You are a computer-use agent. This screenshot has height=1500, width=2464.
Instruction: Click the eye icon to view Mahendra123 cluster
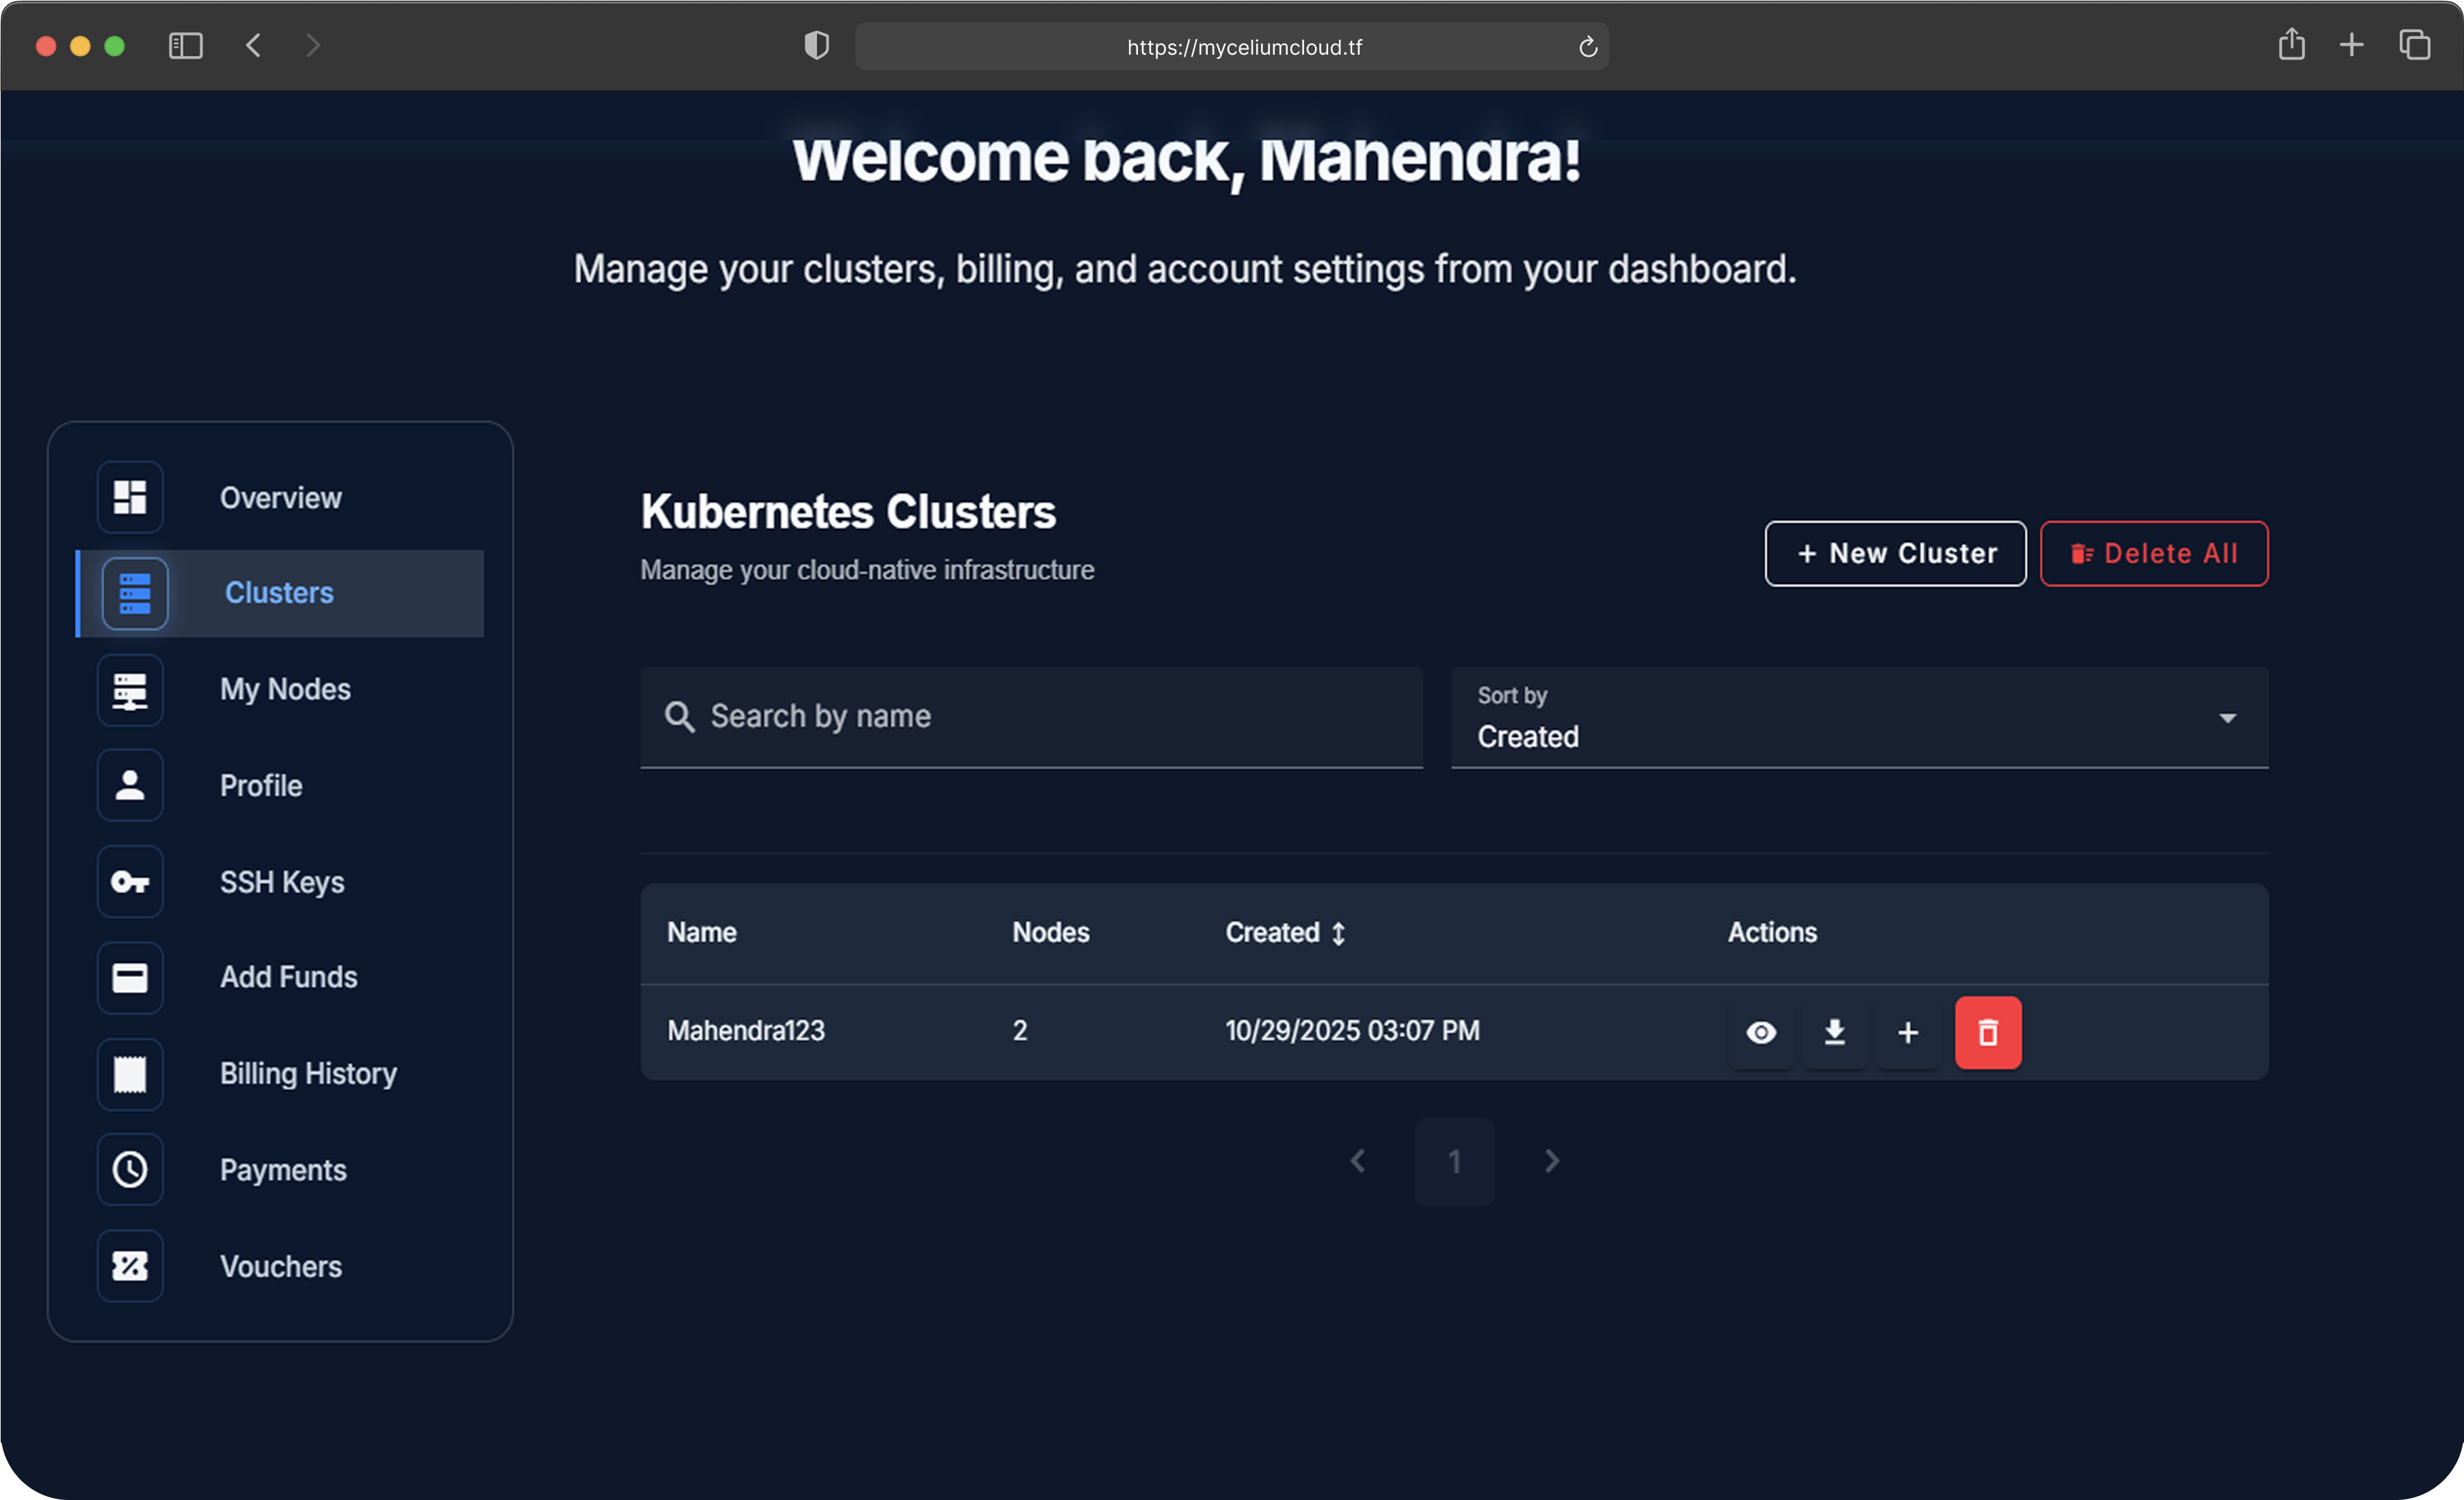point(1761,1032)
